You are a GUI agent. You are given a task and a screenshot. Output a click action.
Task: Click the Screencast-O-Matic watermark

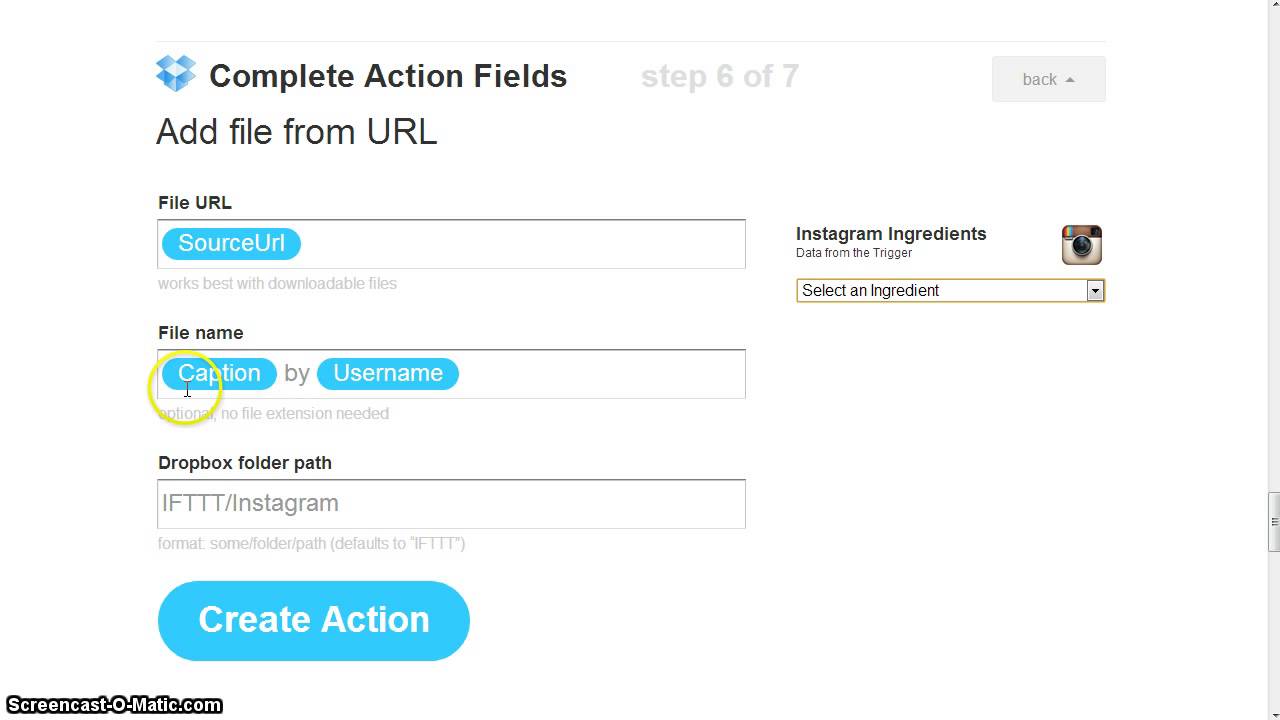point(113,705)
